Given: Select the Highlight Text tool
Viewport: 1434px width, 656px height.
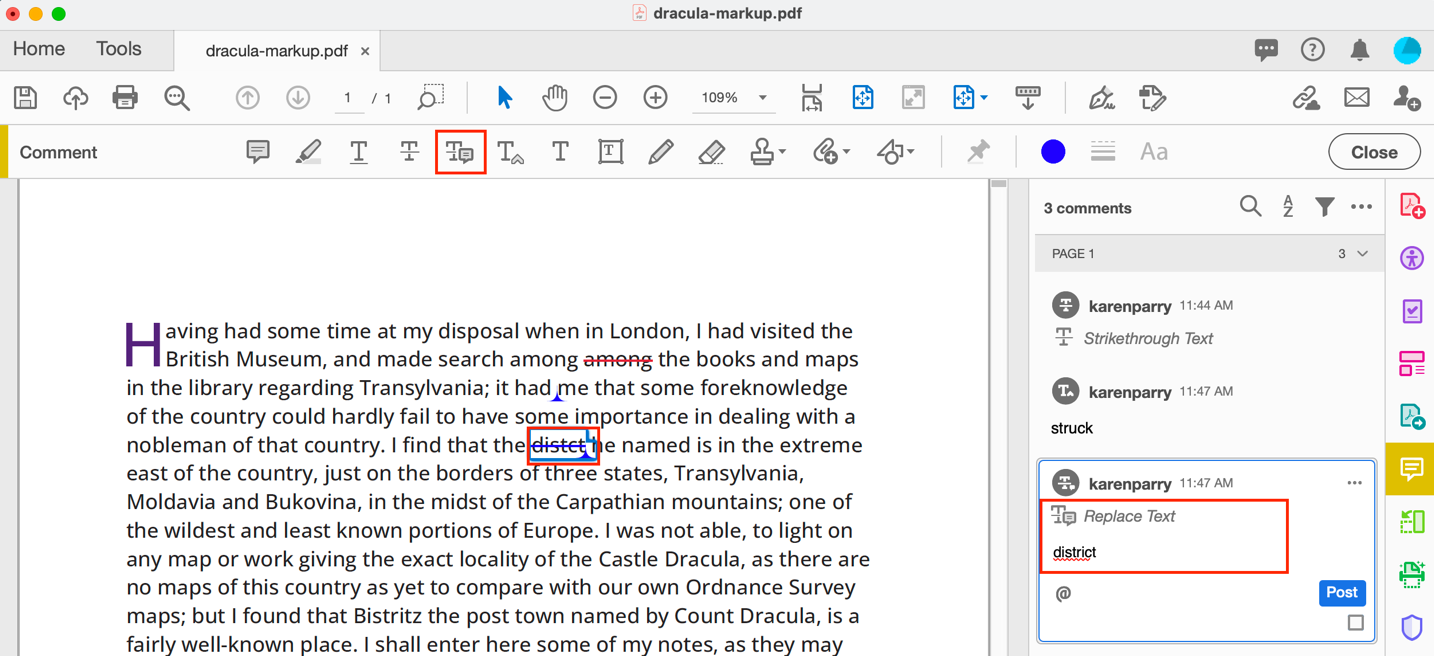Looking at the screenshot, I should point(308,152).
